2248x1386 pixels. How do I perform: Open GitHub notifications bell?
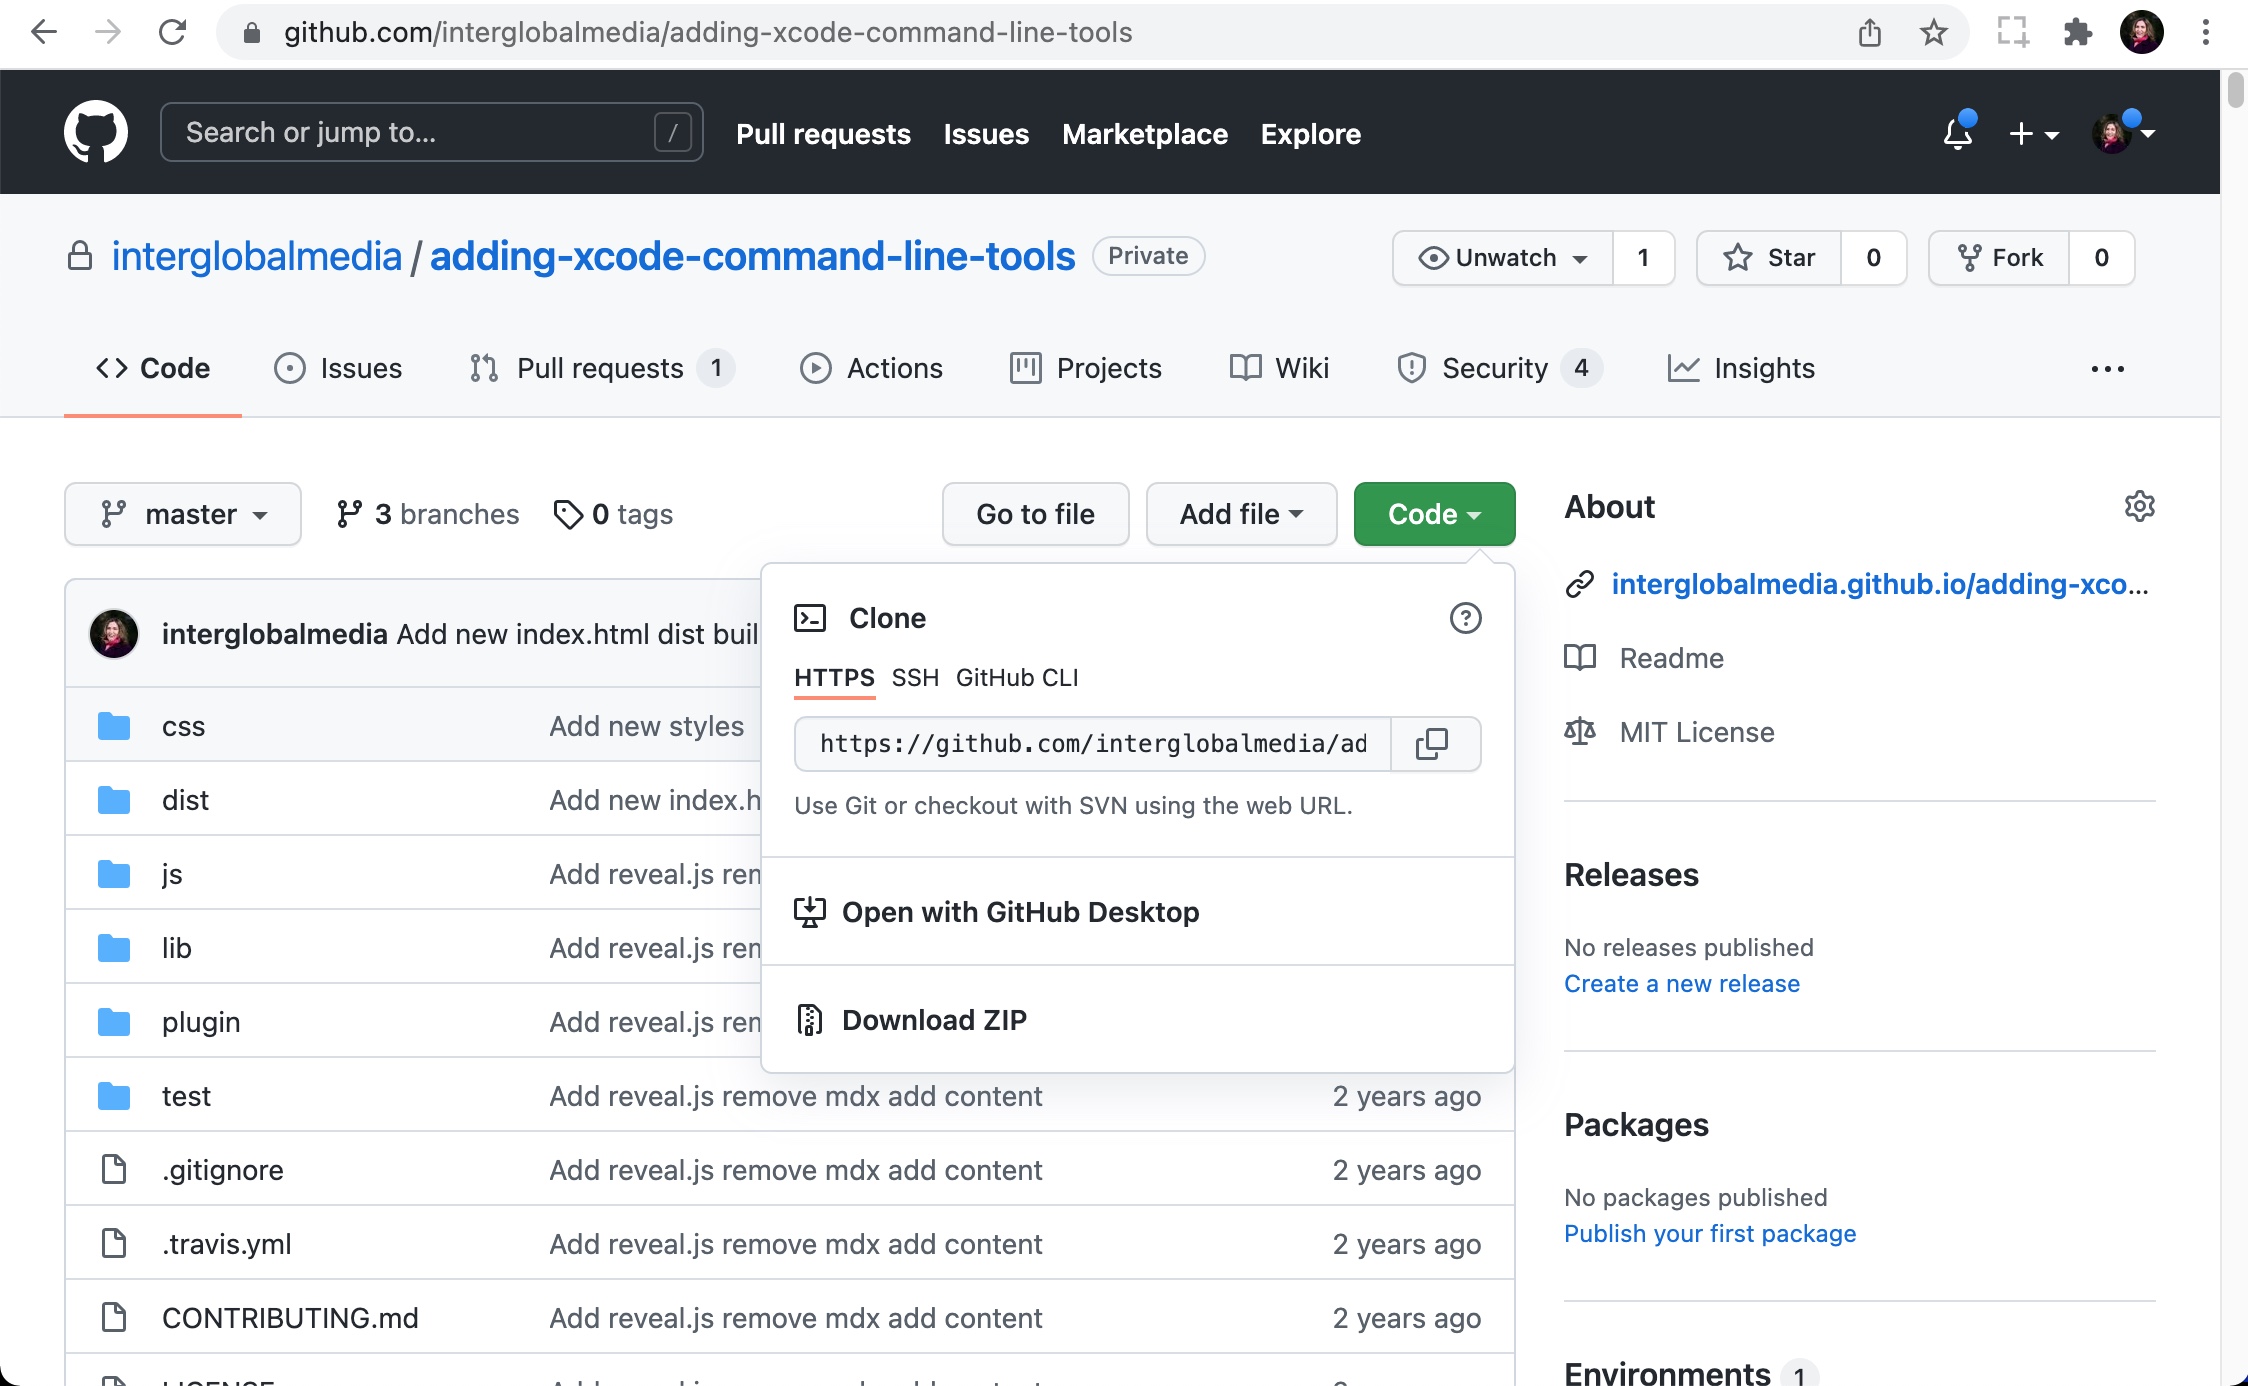pyautogui.click(x=1957, y=133)
